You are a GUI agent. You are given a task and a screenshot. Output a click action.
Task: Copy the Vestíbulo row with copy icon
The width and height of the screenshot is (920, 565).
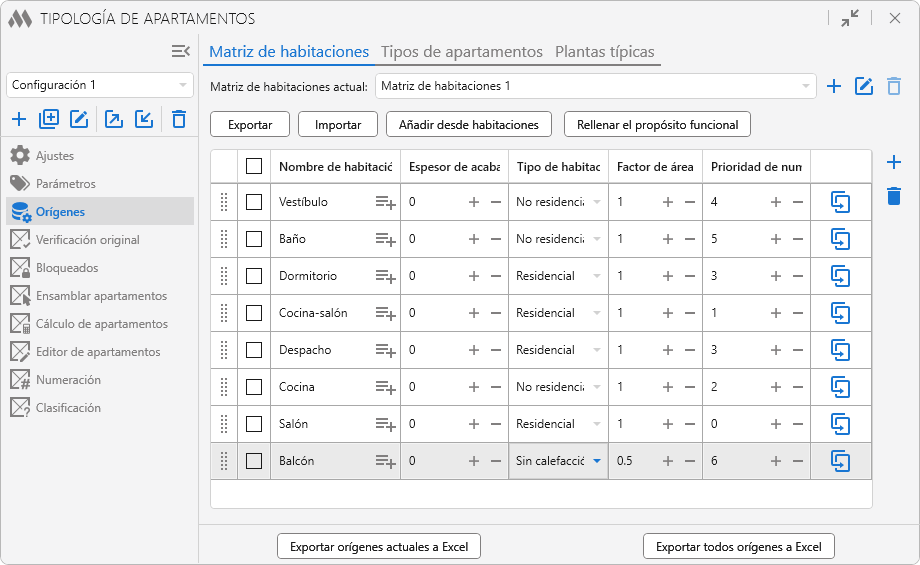coord(841,202)
